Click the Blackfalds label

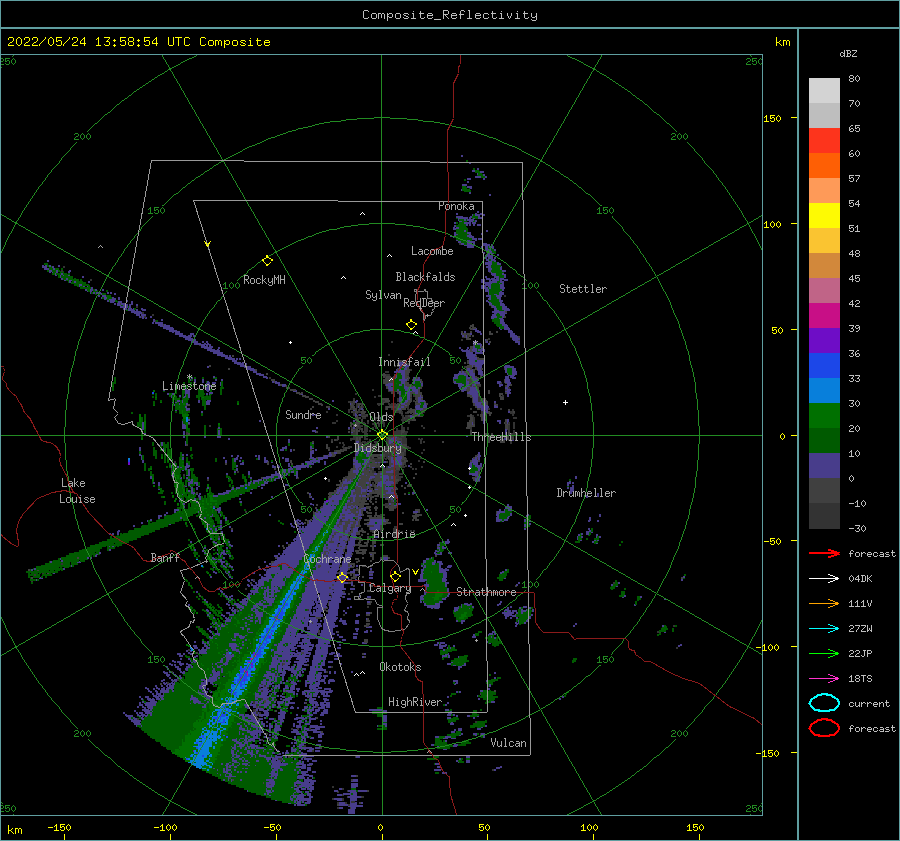425,277
